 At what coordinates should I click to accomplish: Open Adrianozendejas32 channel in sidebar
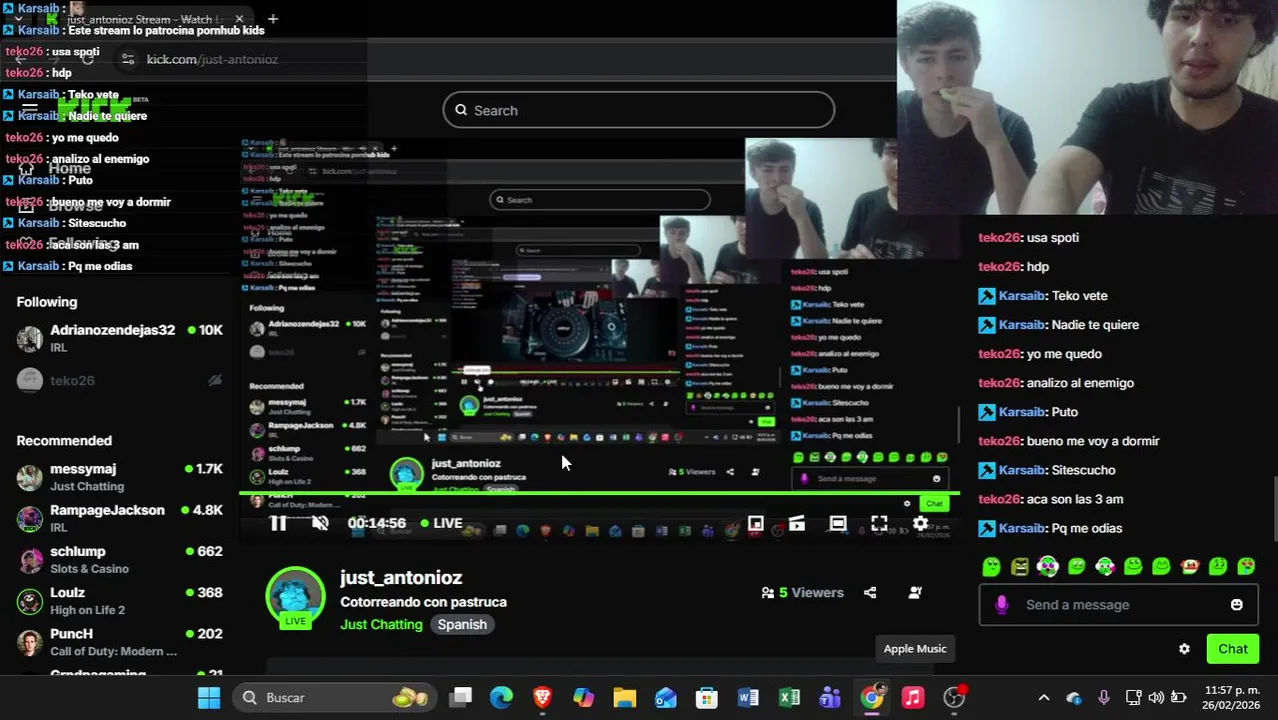[120, 338]
